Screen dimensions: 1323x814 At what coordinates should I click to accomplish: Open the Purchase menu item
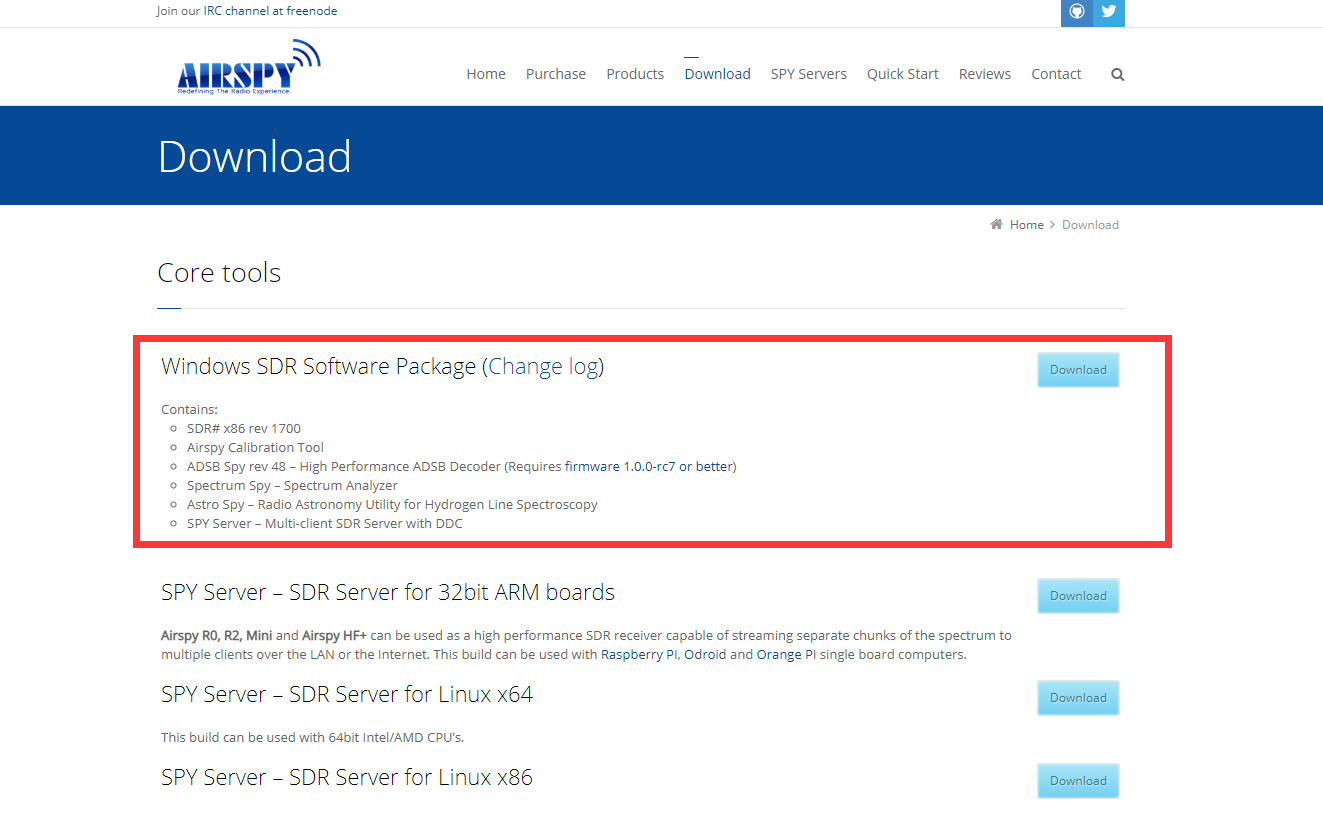(x=556, y=74)
